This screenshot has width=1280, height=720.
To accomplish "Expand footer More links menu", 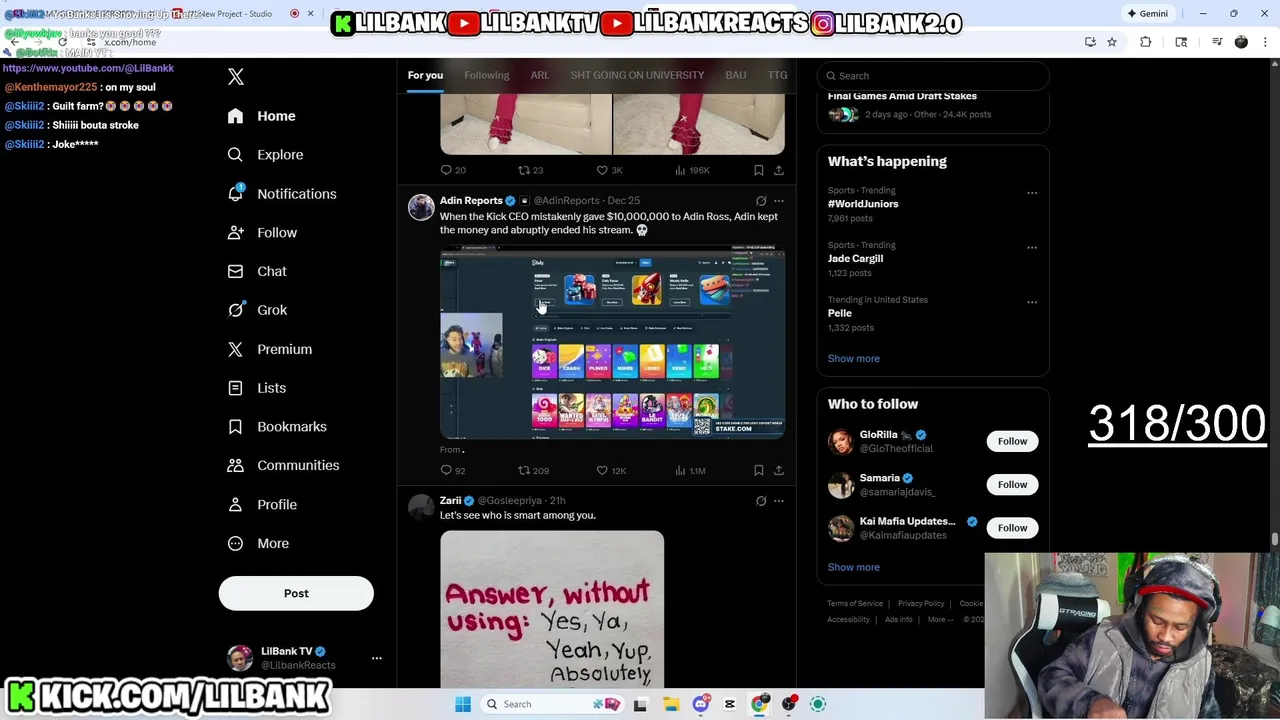I will tap(940, 619).
